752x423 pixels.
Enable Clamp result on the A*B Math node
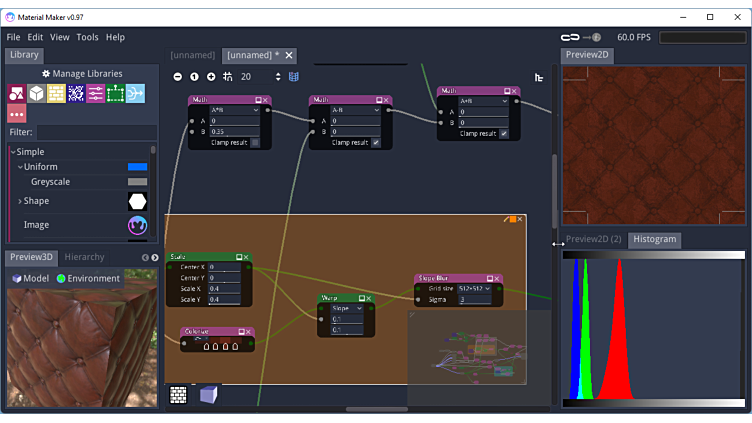point(256,143)
